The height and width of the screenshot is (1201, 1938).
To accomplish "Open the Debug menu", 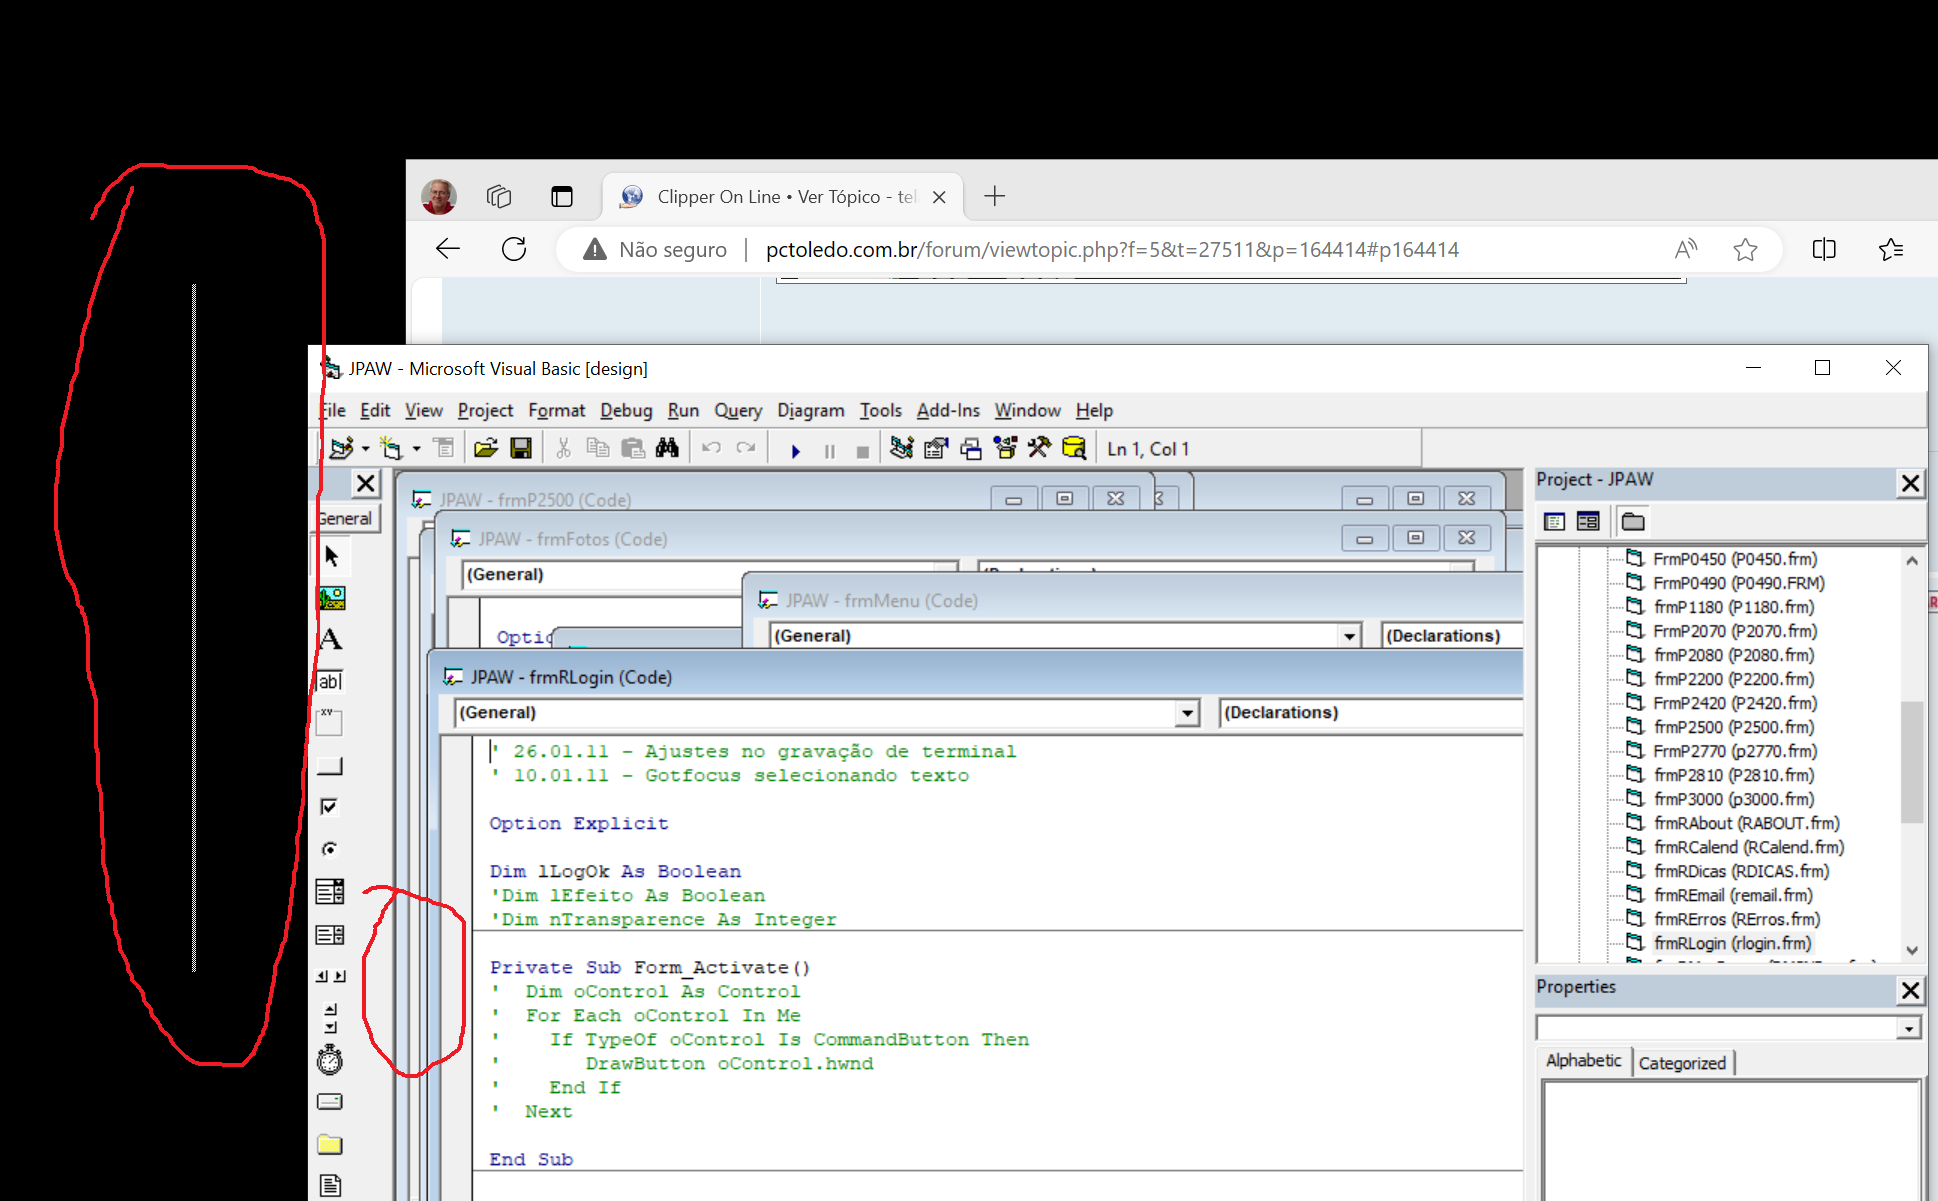I will tap(626, 410).
